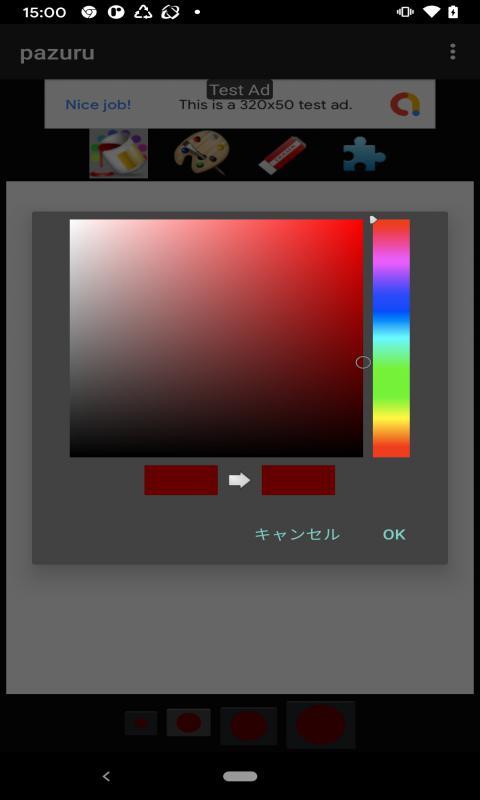
Task: Tap the home pill navigation button
Action: tap(240, 777)
